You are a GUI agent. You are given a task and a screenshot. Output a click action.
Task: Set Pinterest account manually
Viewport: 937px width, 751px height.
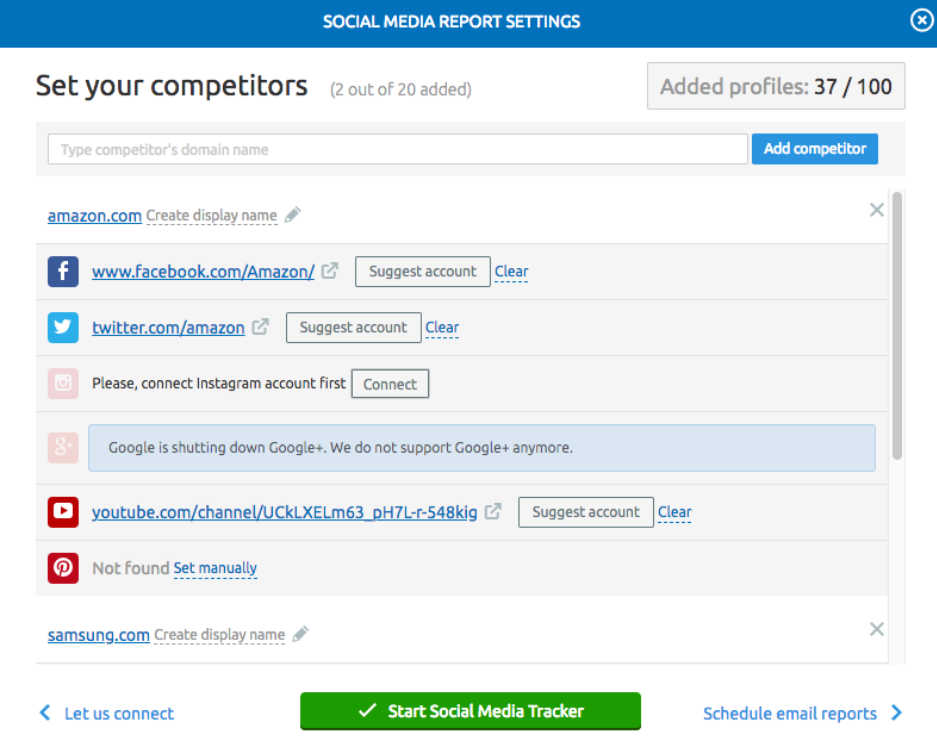[x=215, y=568]
